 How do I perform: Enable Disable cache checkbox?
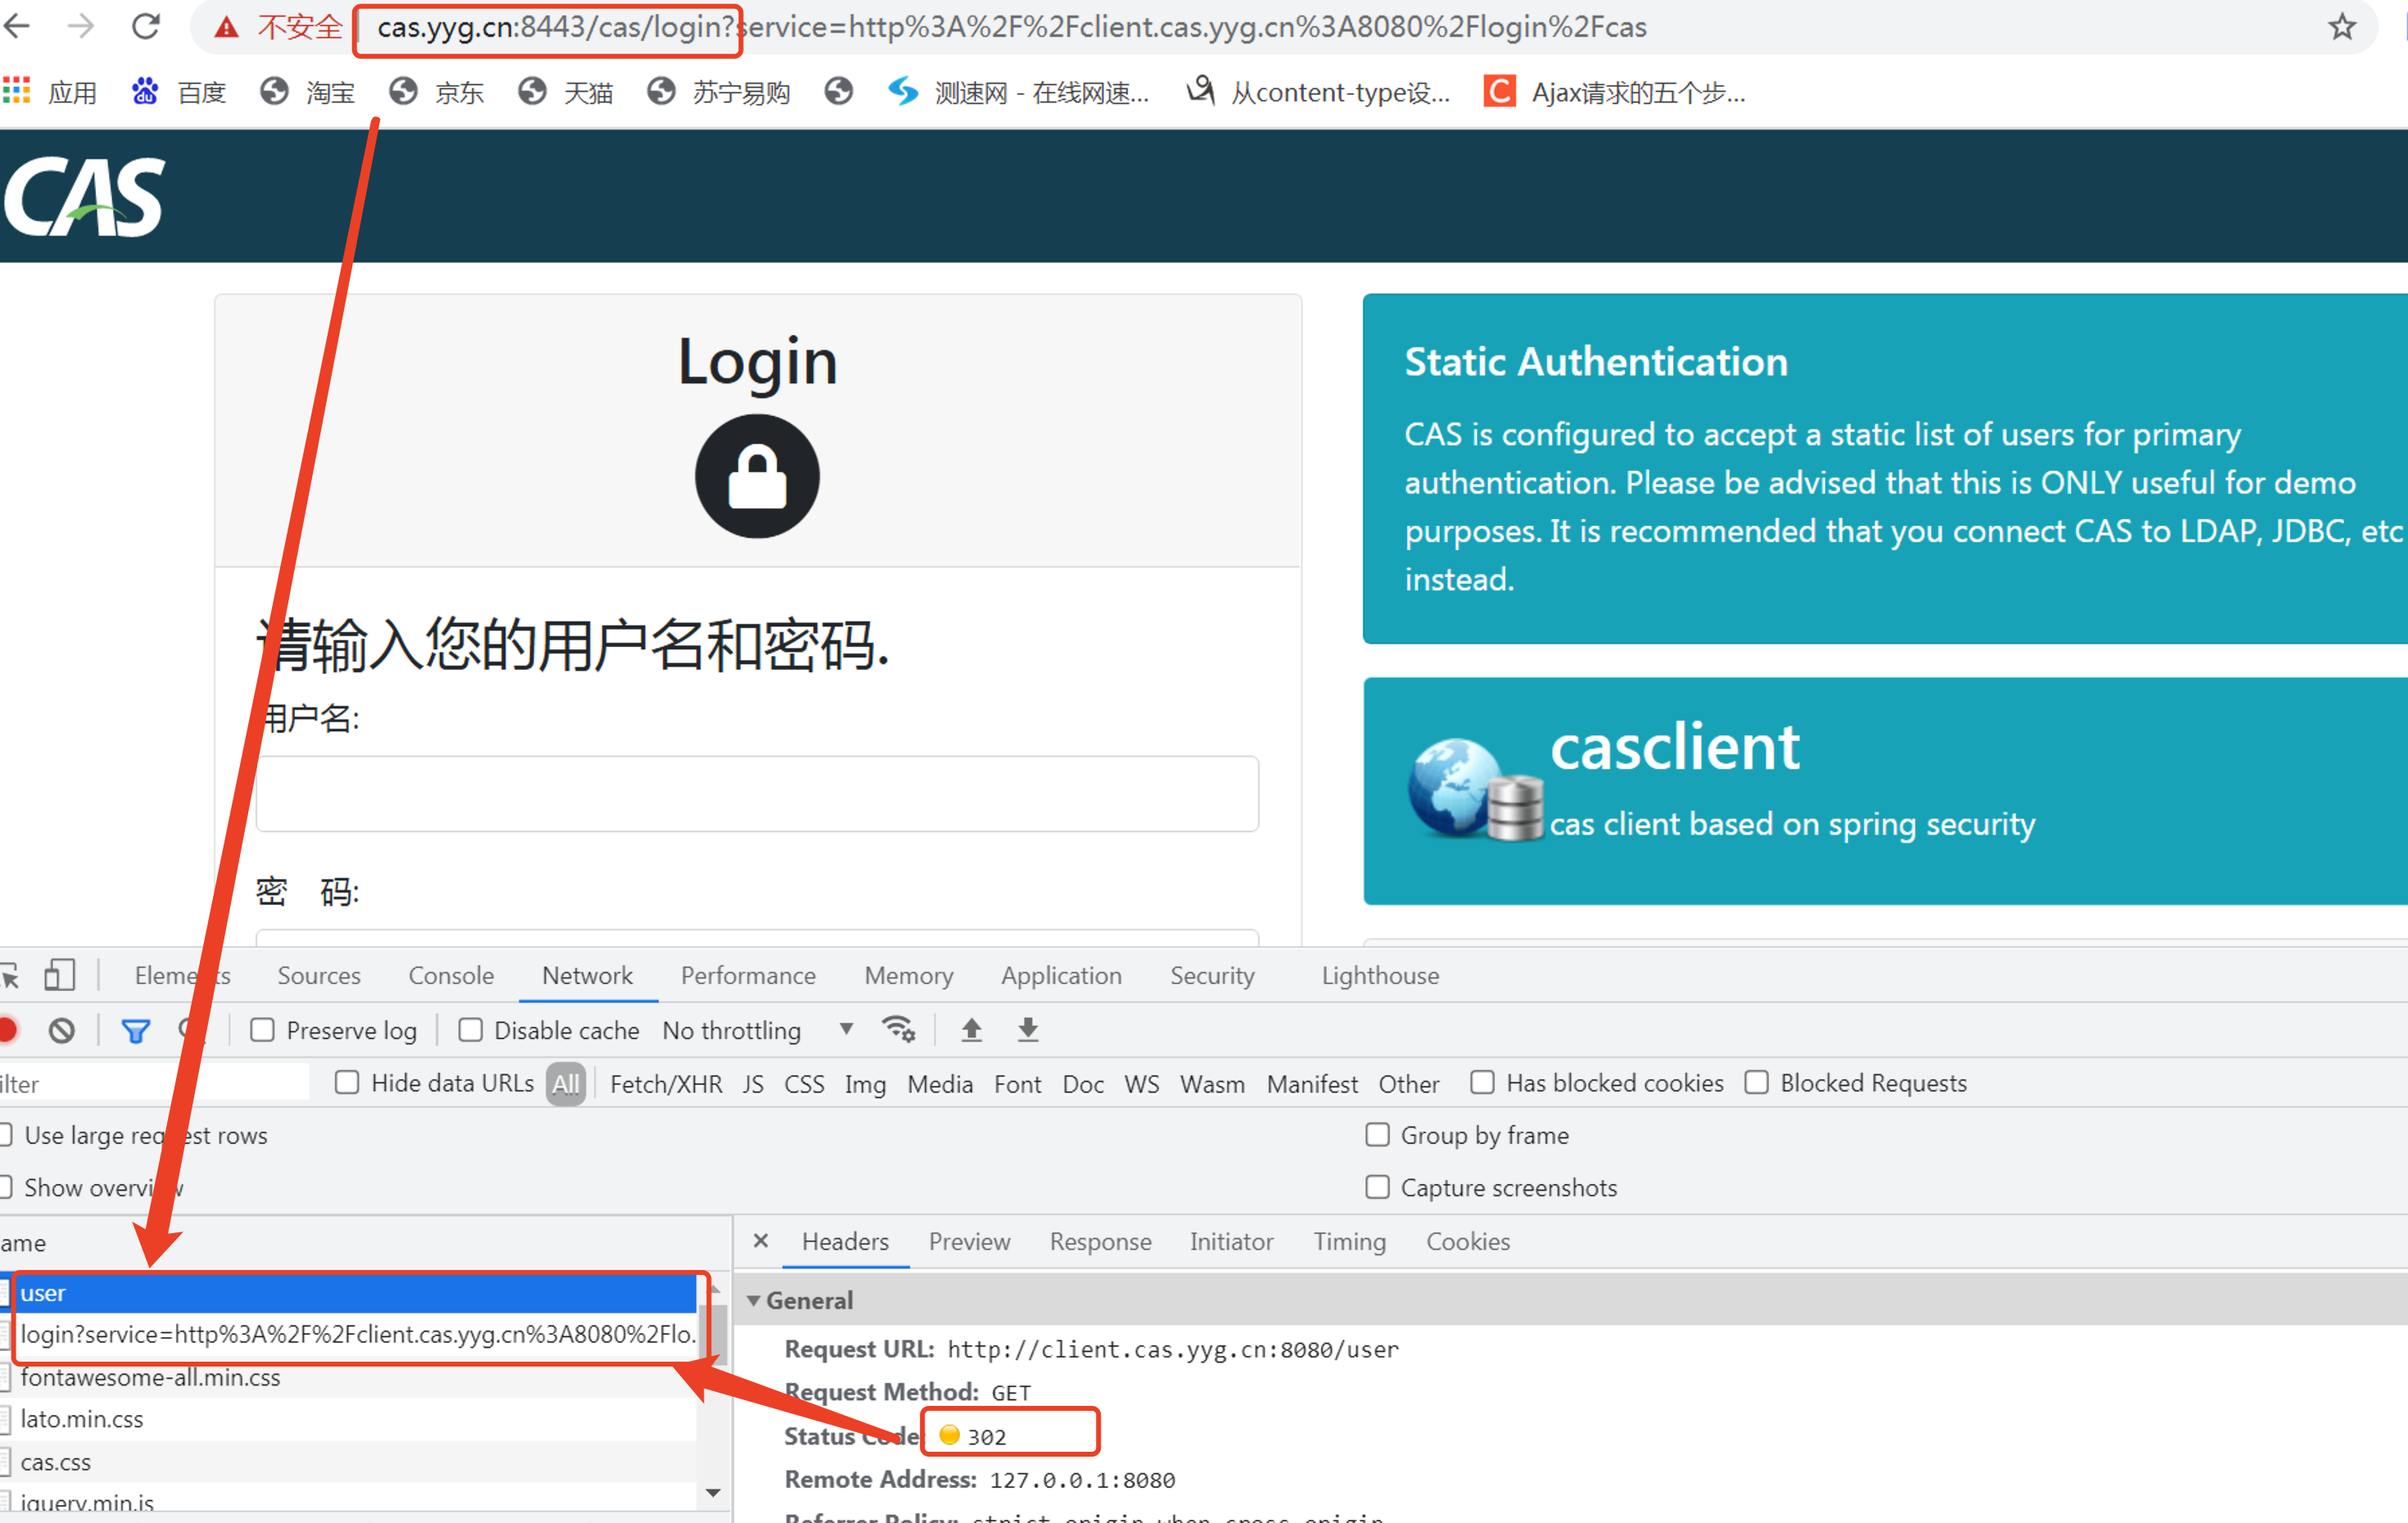(470, 1029)
